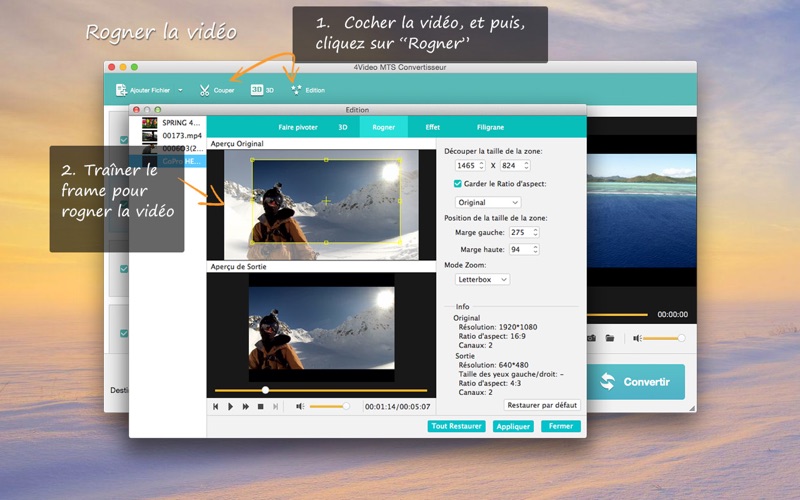Stop playback in the Edition preview
The width and height of the screenshot is (800, 500).
261,407
